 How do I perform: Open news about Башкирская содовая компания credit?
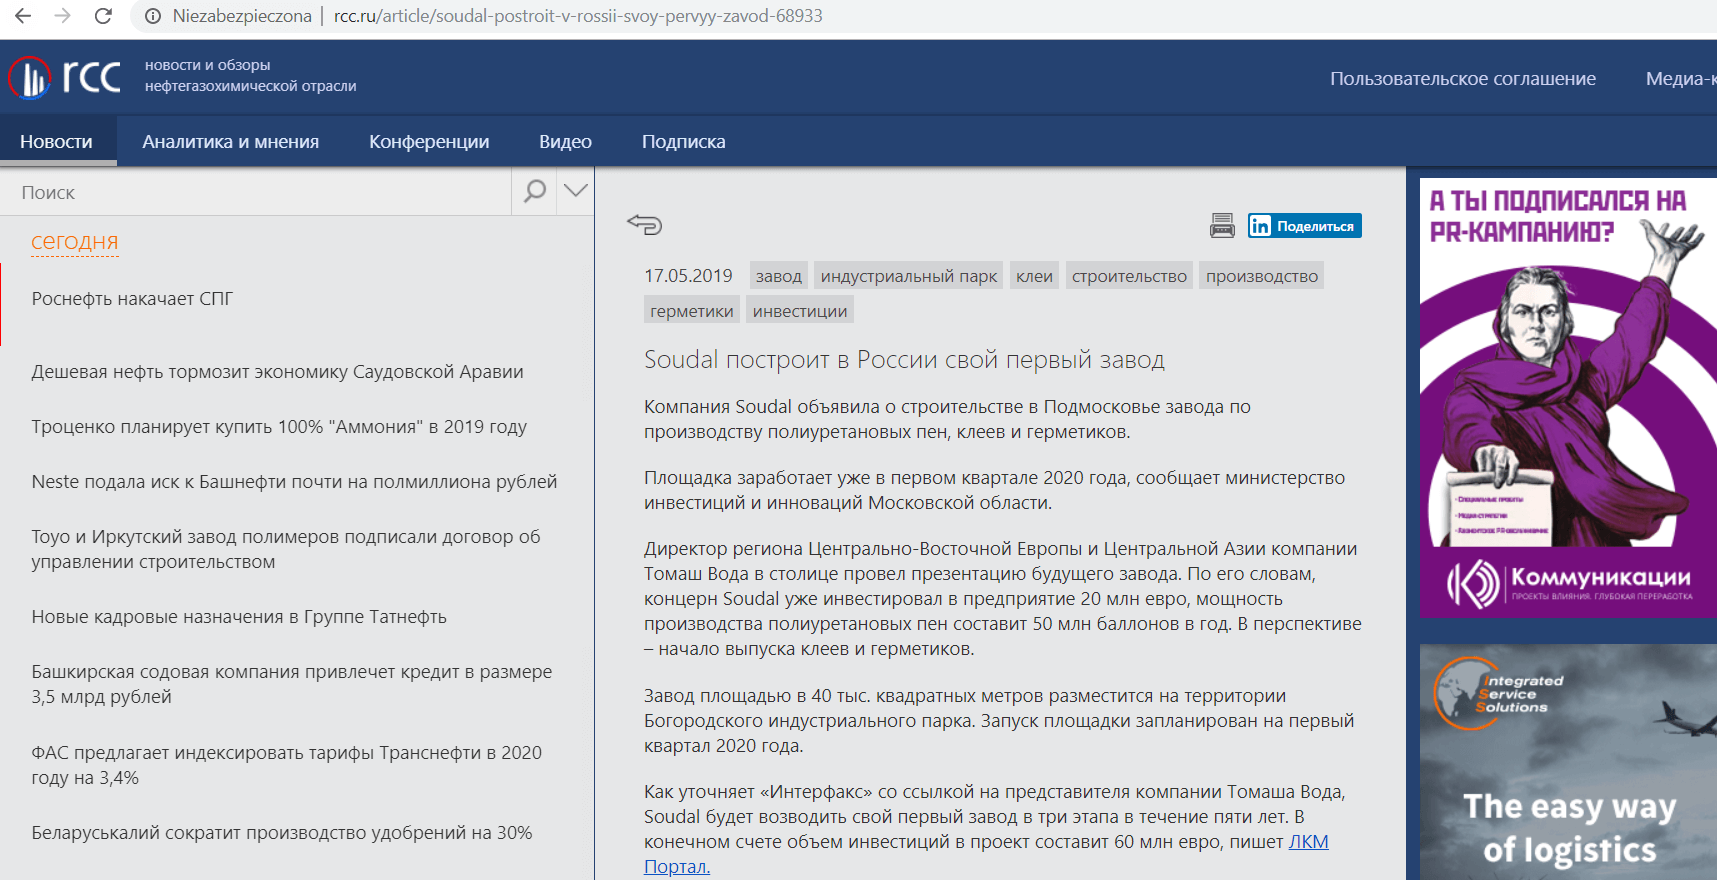292,684
